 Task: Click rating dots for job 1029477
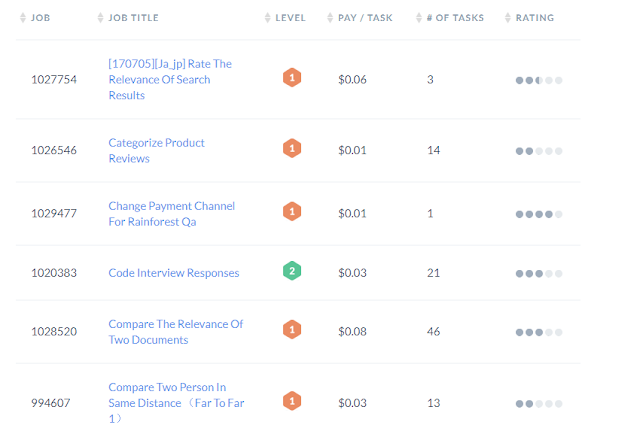(539, 214)
